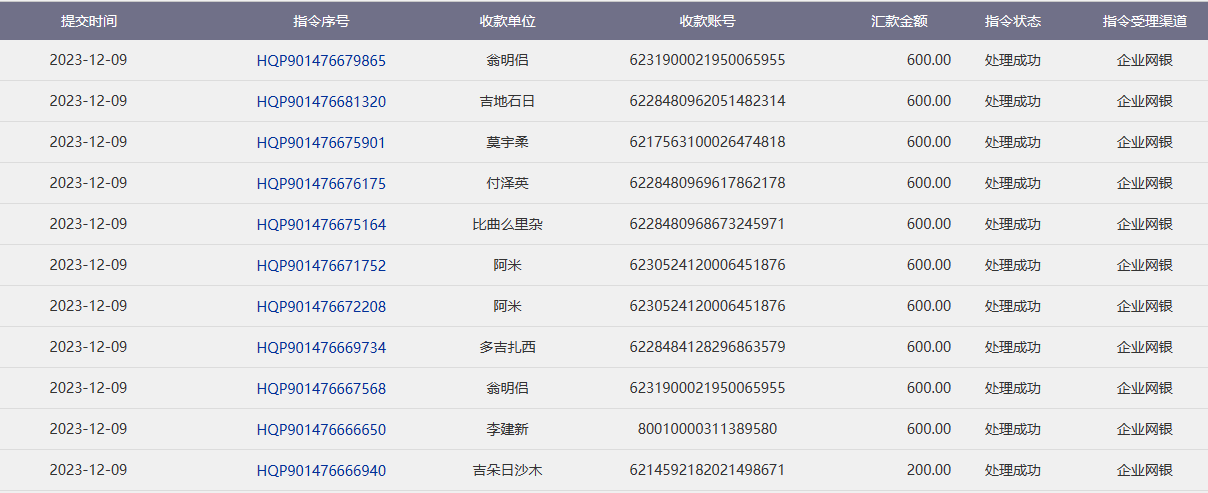1208x493 pixels.
Task: Select the 收款账号 column header
Action: pyautogui.click(x=707, y=21)
